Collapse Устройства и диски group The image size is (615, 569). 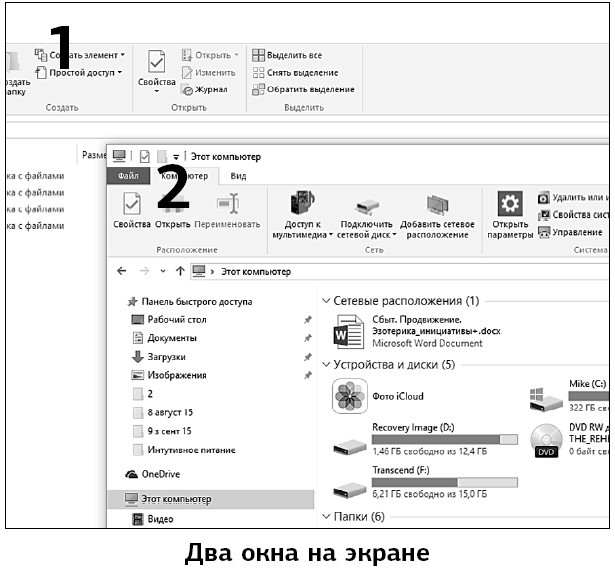pos(326,365)
